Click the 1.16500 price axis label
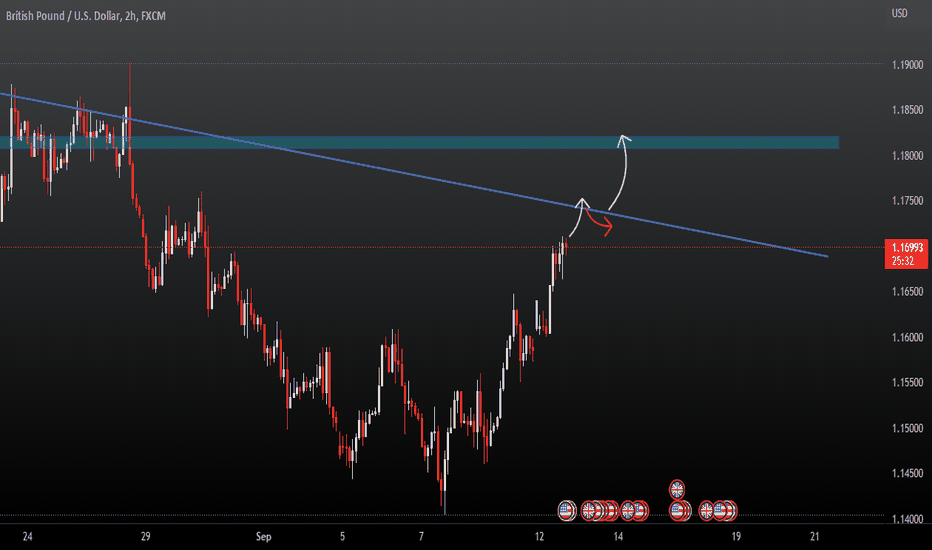The width and height of the screenshot is (932, 550). [x=908, y=292]
